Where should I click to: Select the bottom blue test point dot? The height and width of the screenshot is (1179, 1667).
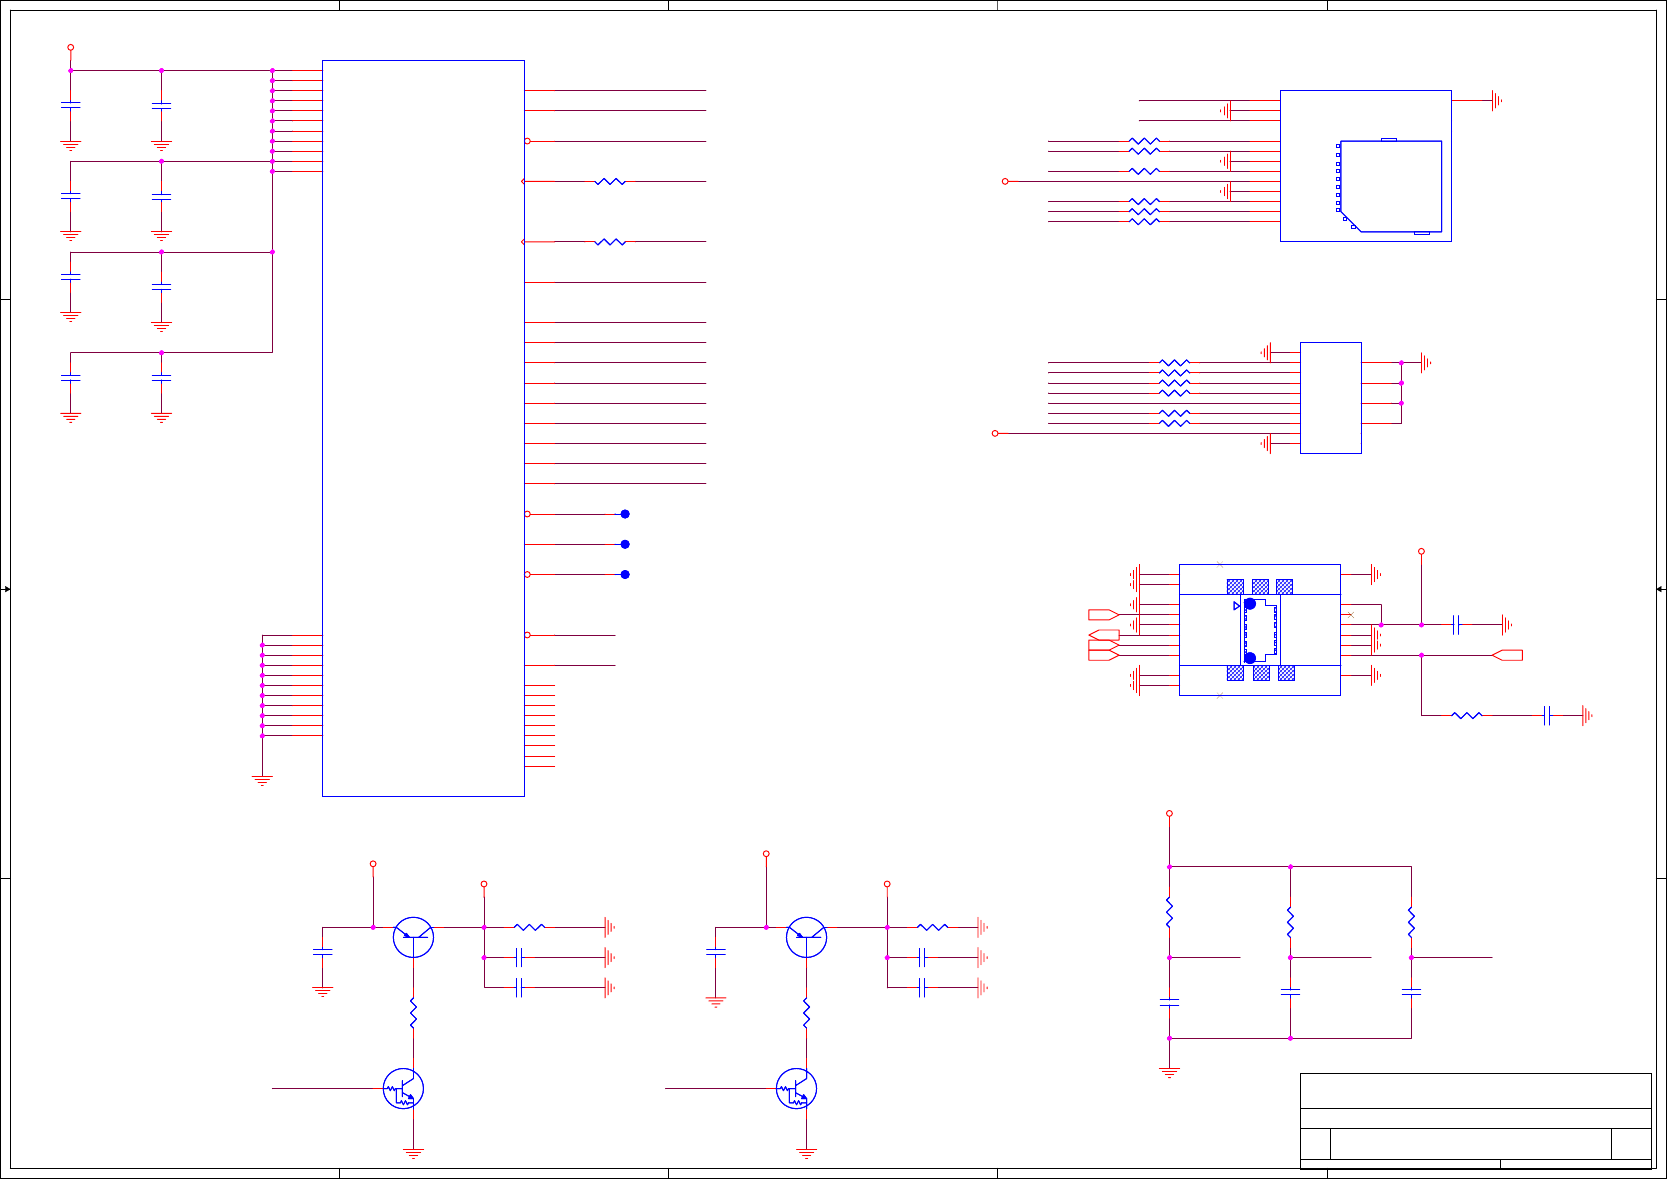click(625, 575)
